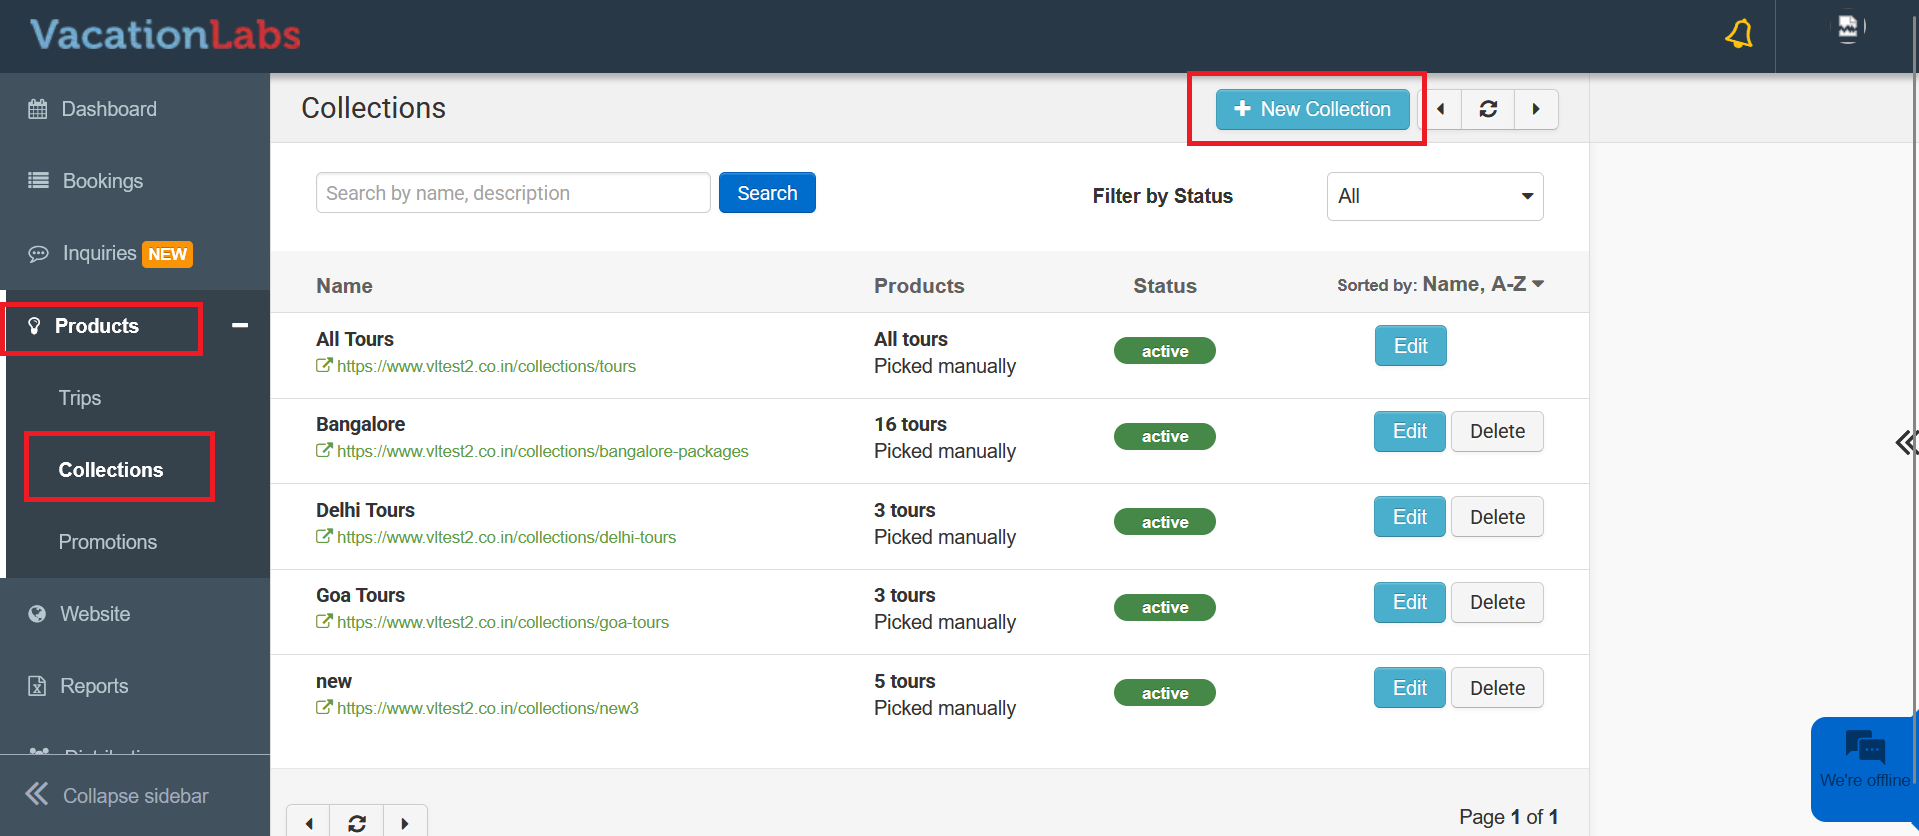This screenshot has width=1919, height=836.
Task: Go to previous page using top left arrow
Action: 1441,109
